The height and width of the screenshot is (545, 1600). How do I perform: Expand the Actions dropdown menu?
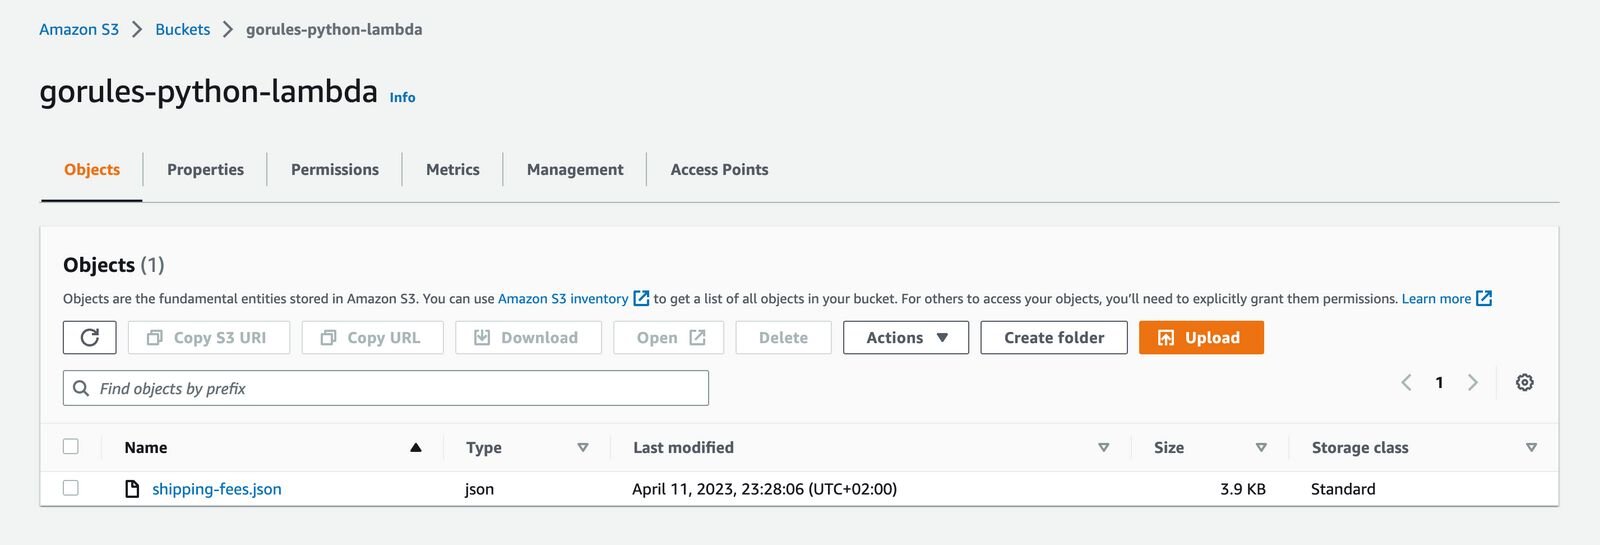click(x=905, y=338)
